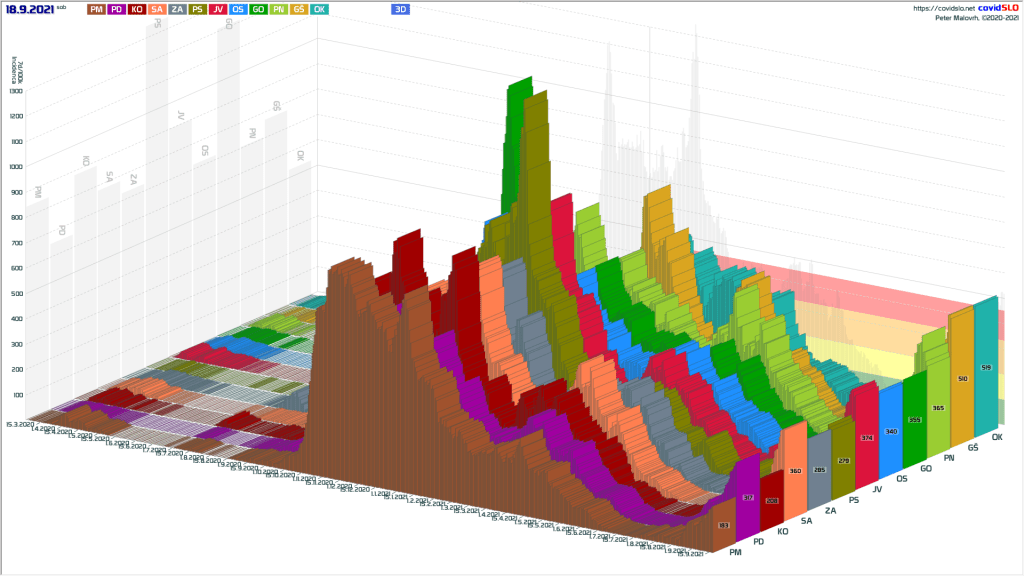
Task: Switch the view with the 3D button
Action: coord(400,9)
